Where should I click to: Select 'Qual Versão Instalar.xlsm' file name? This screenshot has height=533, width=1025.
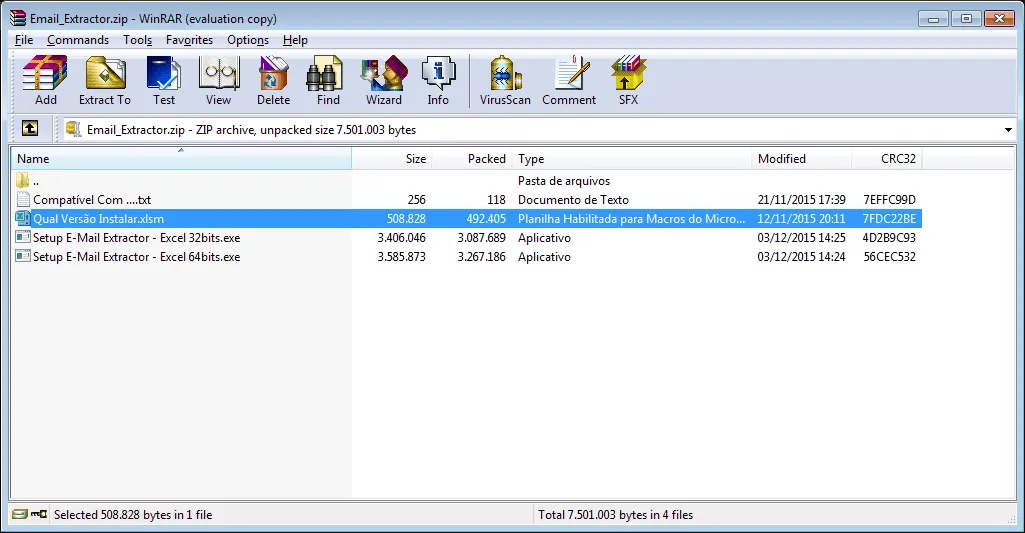(x=99, y=218)
